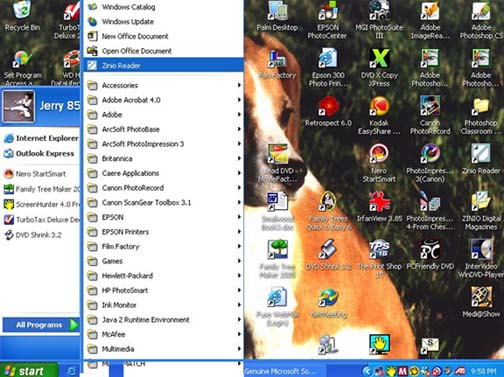The height and width of the screenshot is (377, 504).
Task: Launch Nero StartSmart from Start menu list
Action: click(35, 174)
